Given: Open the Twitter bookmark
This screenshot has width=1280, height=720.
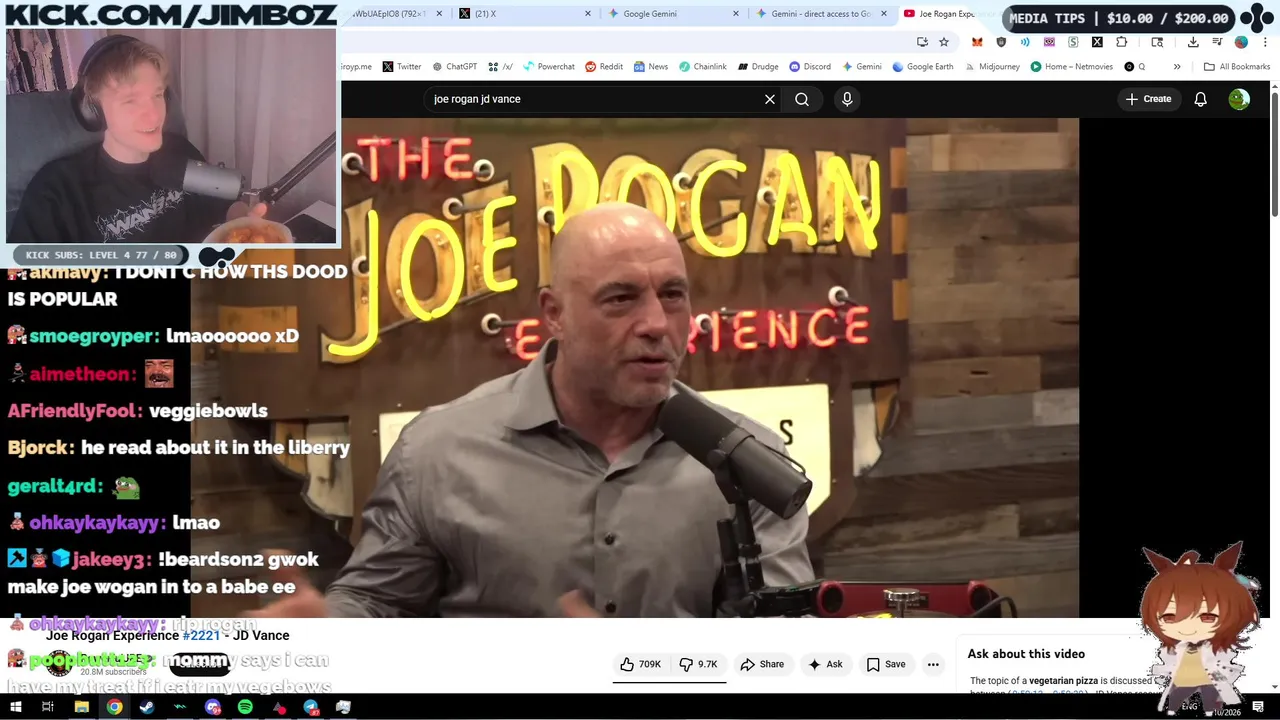Looking at the screenshot, I should coord(401,67).
